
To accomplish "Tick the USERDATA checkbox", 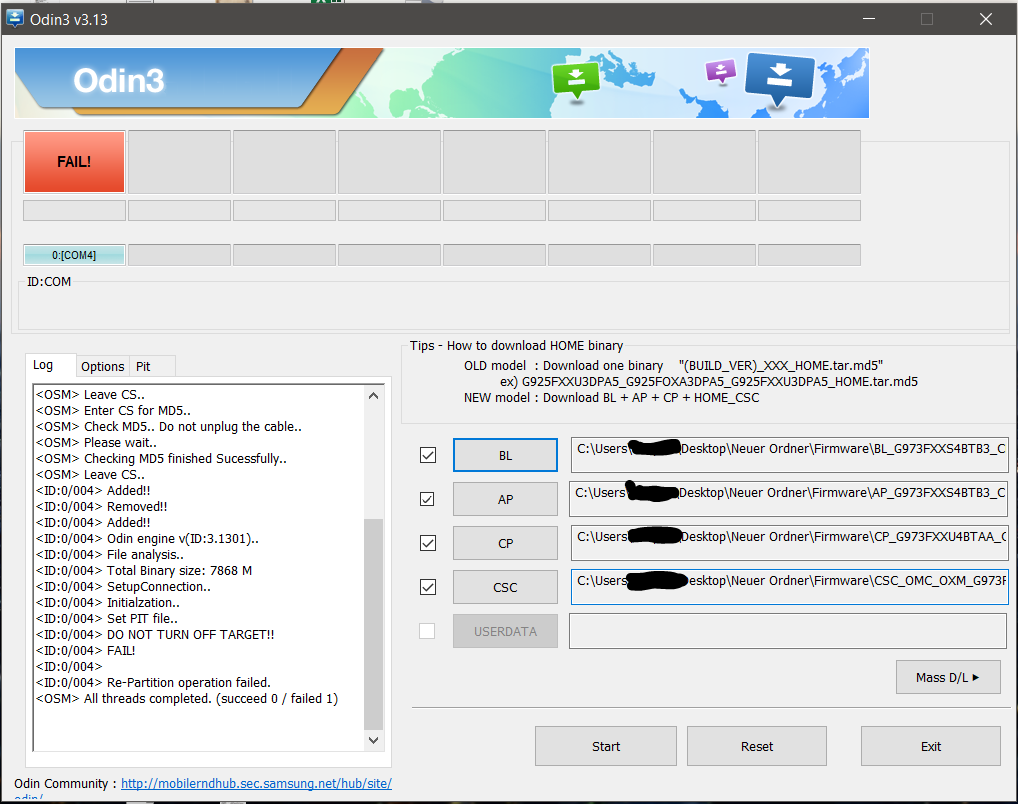I will (427, 631).
